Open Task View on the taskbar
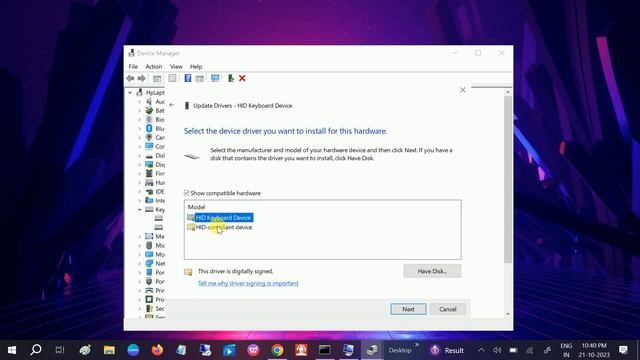Viewport: 640px width, 360px height. (x=60, y=350)
